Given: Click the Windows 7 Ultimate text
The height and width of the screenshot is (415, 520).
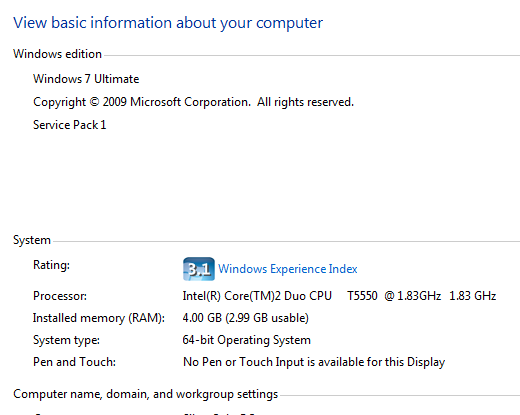Looking at the screenshot, I should pyautogui.click(x=86, y=79).
